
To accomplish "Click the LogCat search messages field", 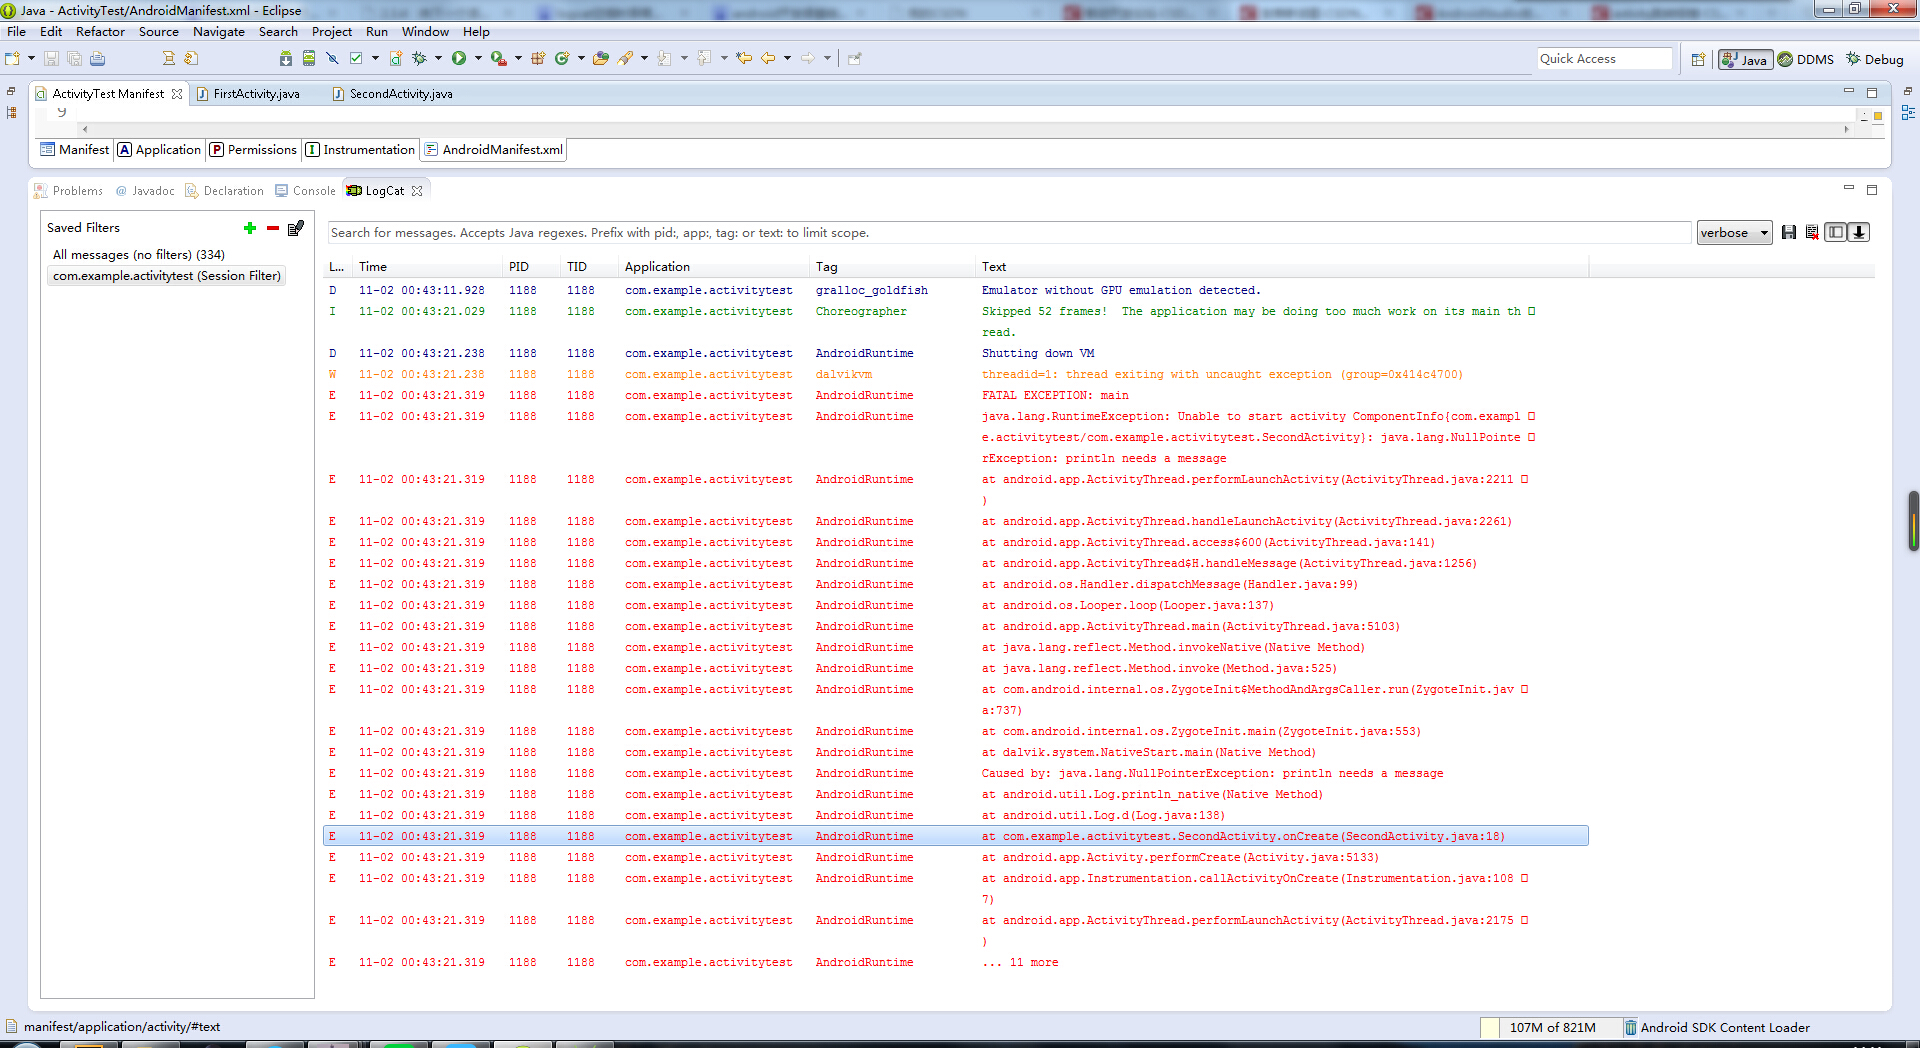I will coord(1009,233).
